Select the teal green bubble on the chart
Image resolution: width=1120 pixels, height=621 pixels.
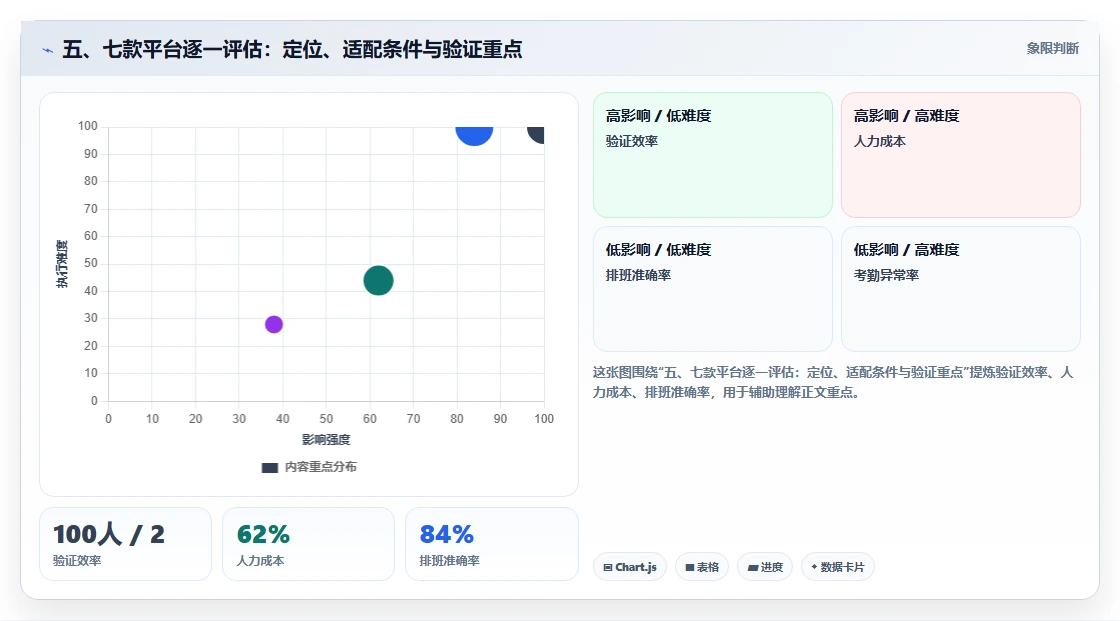coord(379,280)
